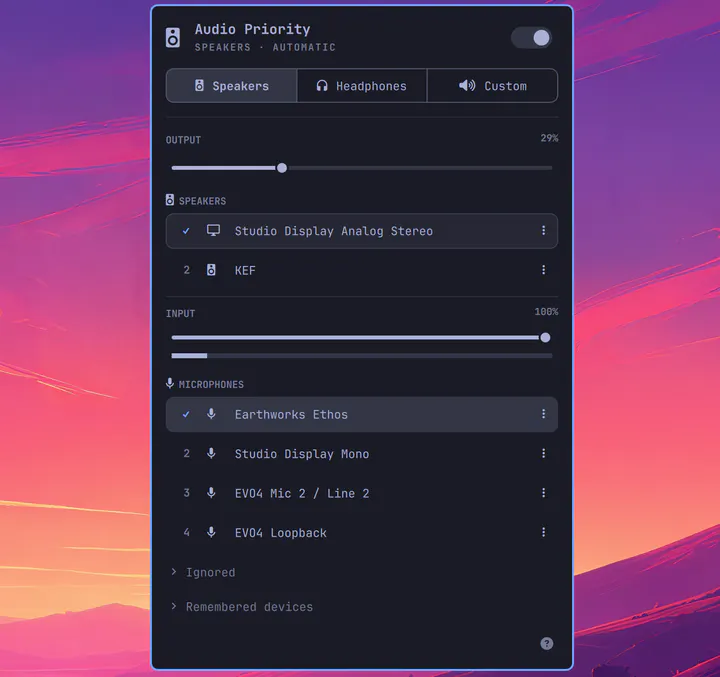
Task: Expand the Remembered devices section
Action: [242, 607]
